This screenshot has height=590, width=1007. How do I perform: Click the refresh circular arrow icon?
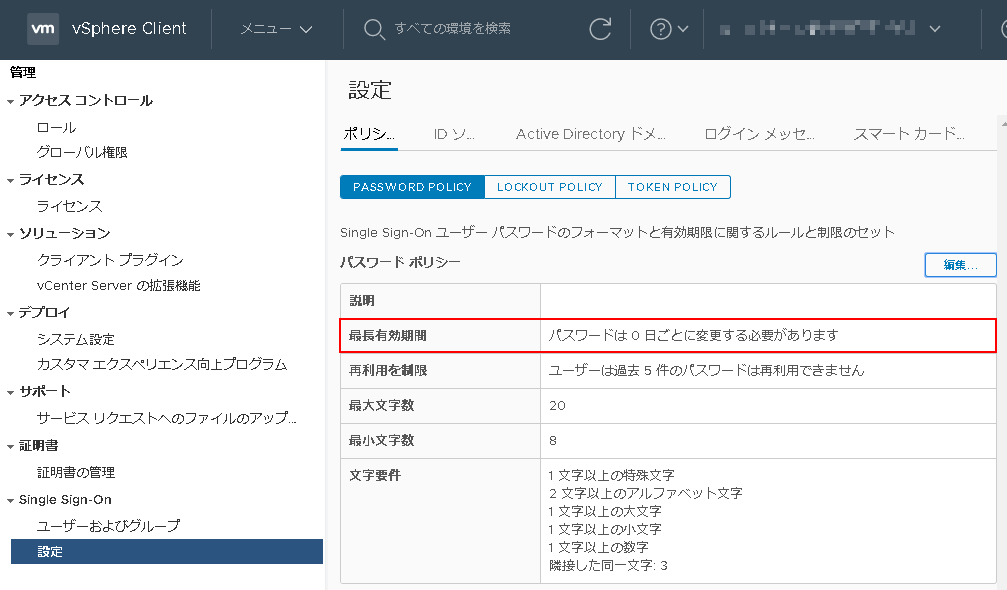(600, 29)
